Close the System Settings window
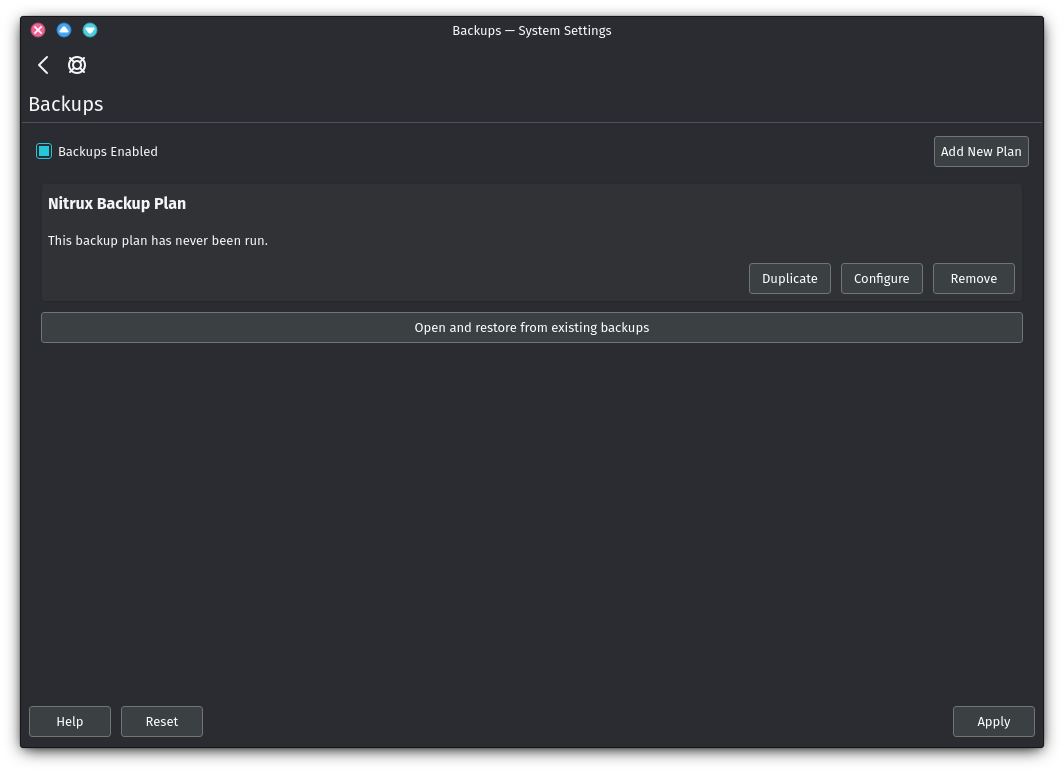The width and height of the screenshot is (1064, 772). tap(38, 30)
